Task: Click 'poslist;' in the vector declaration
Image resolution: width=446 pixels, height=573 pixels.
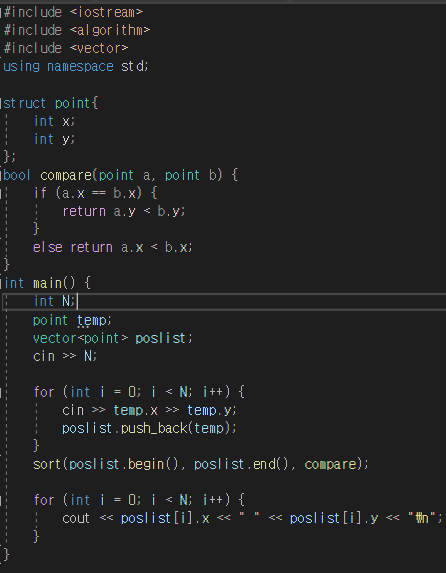Action: click(x=164, y=338)
